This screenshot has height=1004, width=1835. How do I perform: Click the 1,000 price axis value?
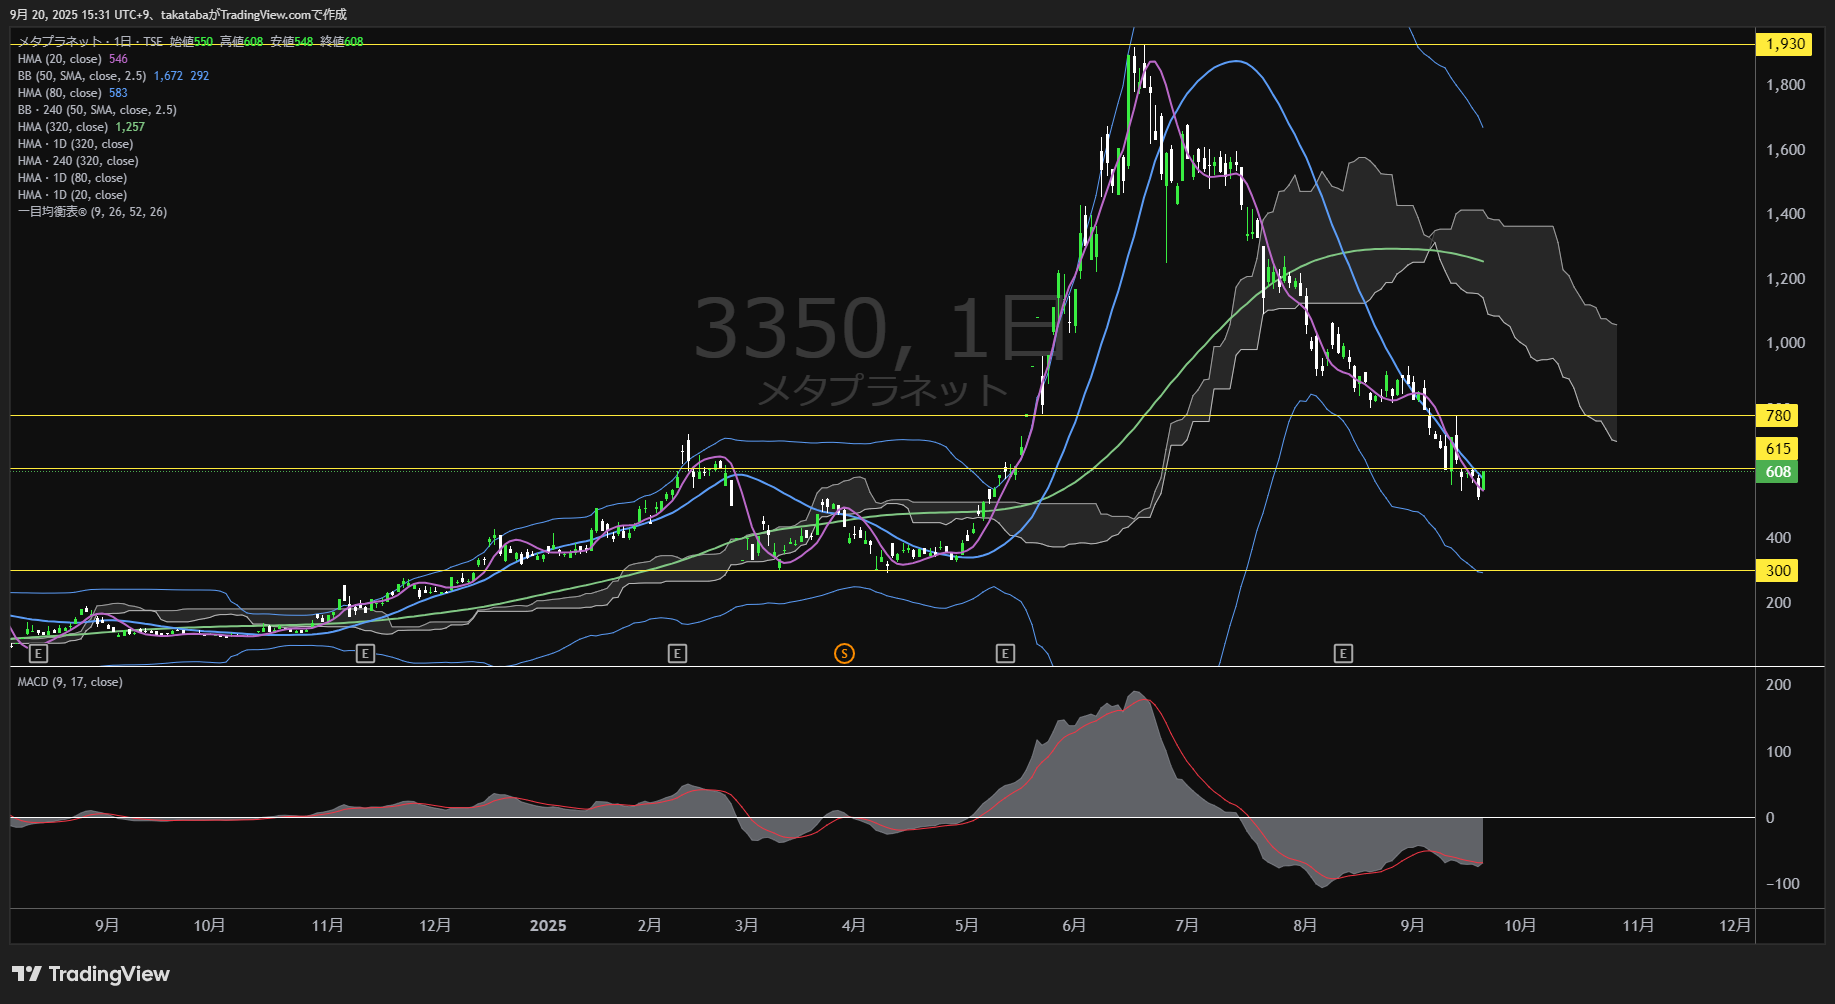coord(1785,343)
